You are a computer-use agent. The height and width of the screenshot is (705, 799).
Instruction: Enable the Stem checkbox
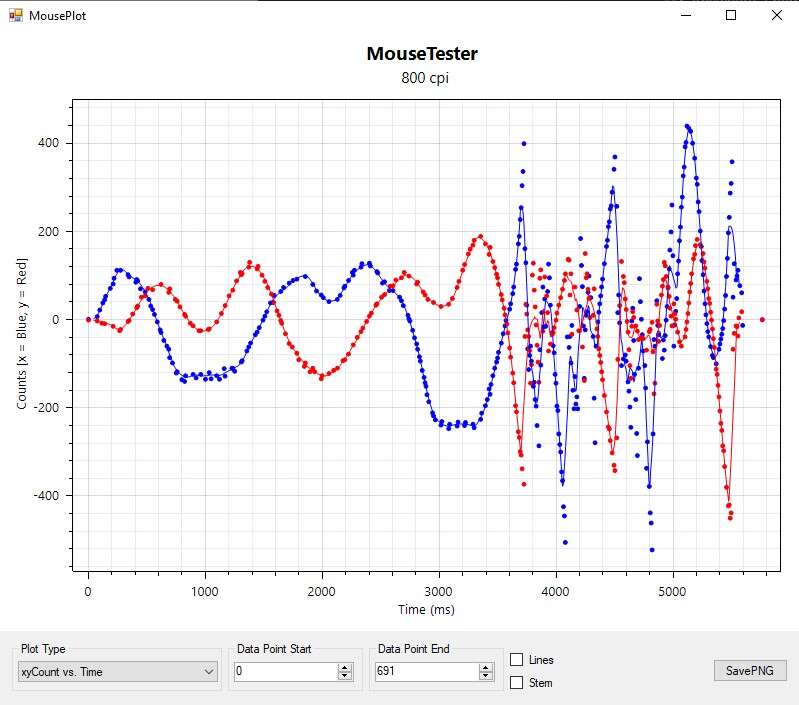click(x=517, y=683)
